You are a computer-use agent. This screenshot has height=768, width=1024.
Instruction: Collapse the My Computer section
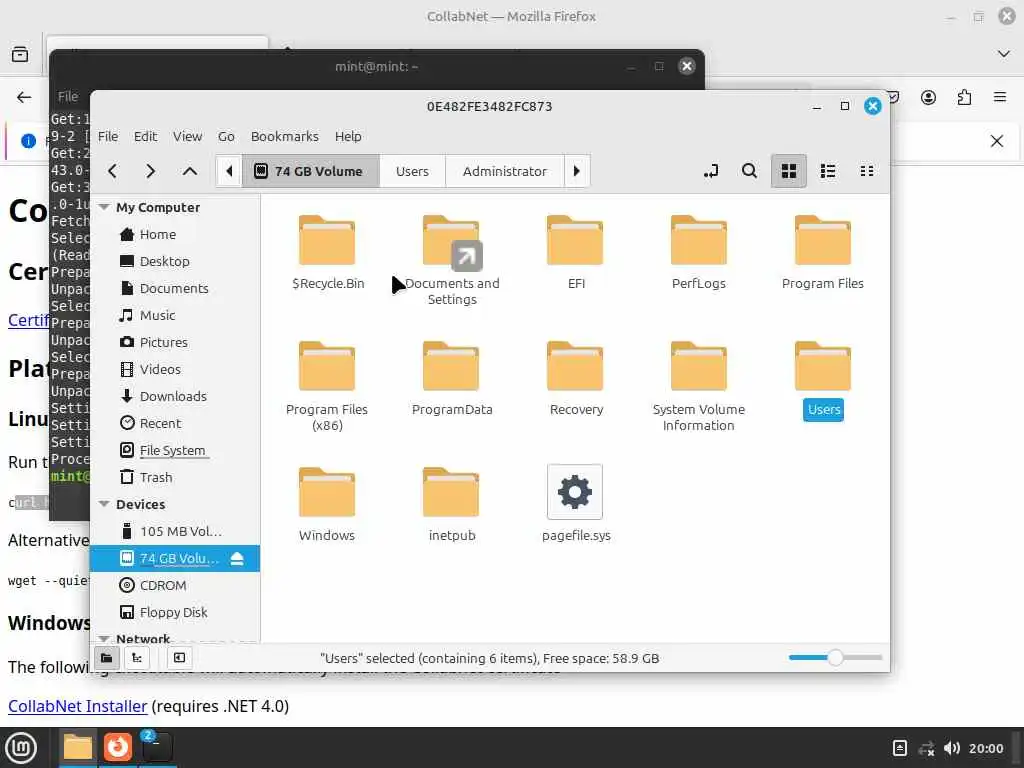click(x=104, y=207)
